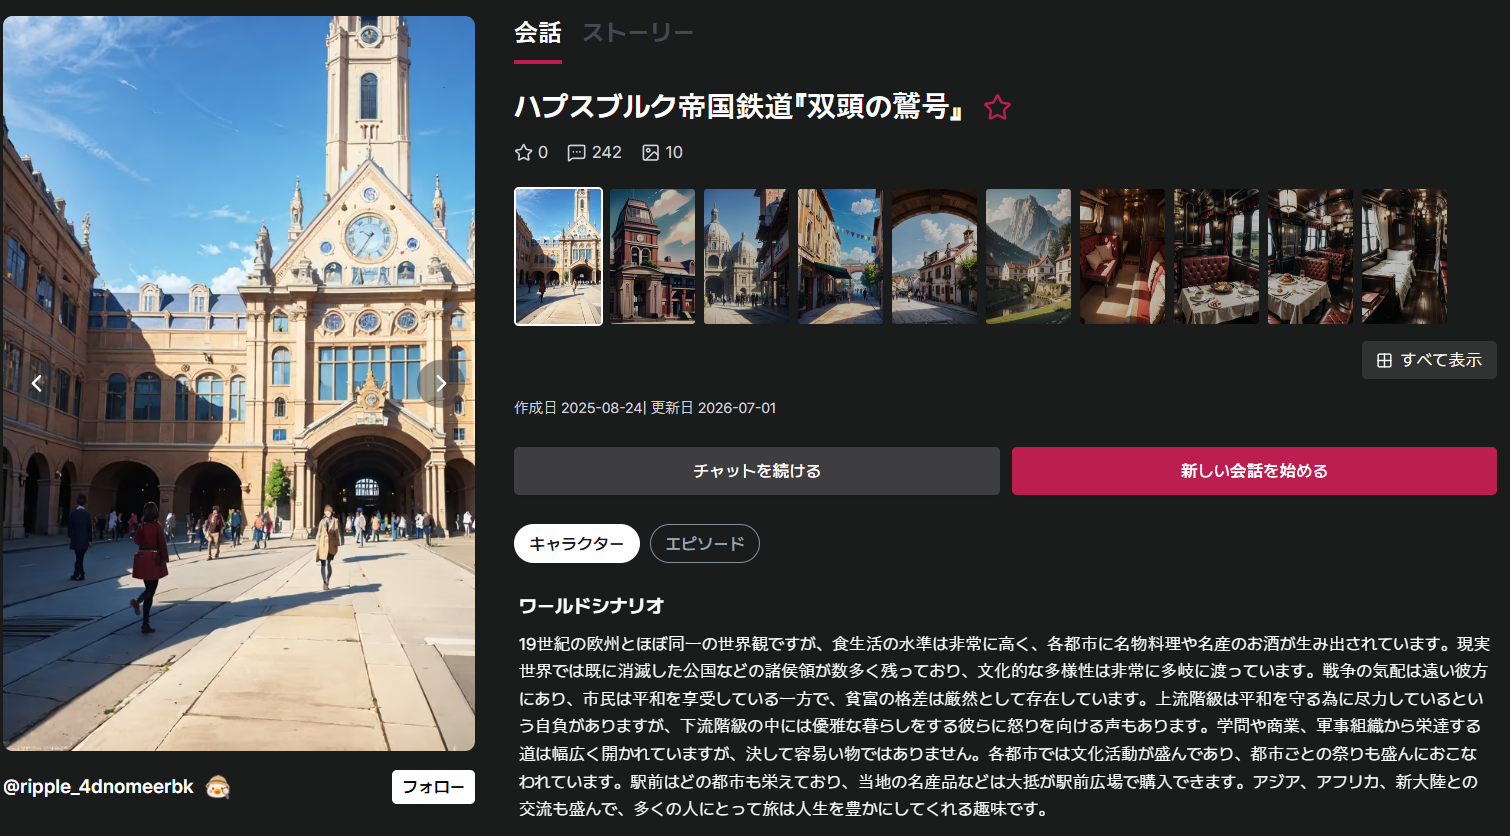The height and width of the screenshot is (836, 1510).
Task: Switch to the ストーリー tab
Action: point(637,33)
